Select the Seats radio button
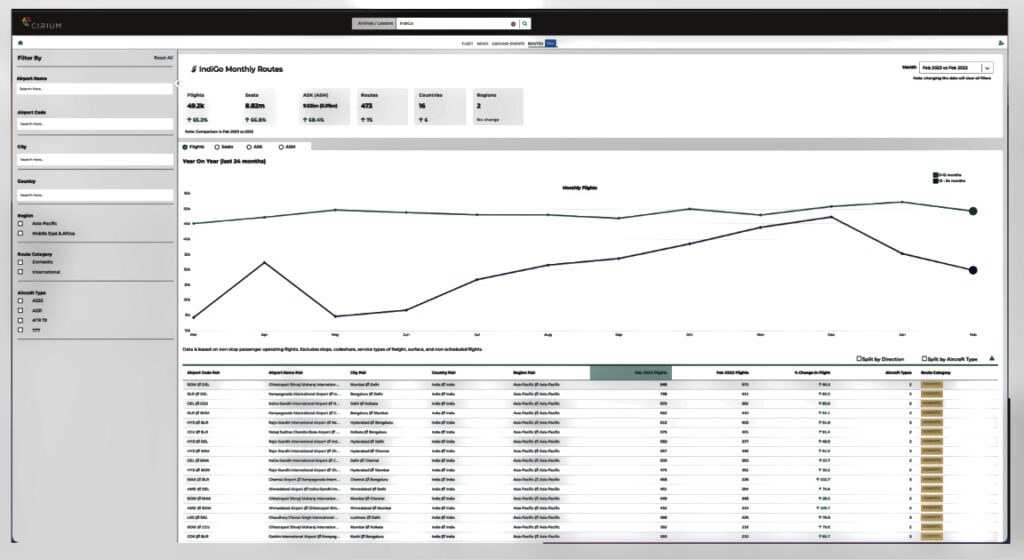This screenshot has height=559, width=1024. coord(216,146)
